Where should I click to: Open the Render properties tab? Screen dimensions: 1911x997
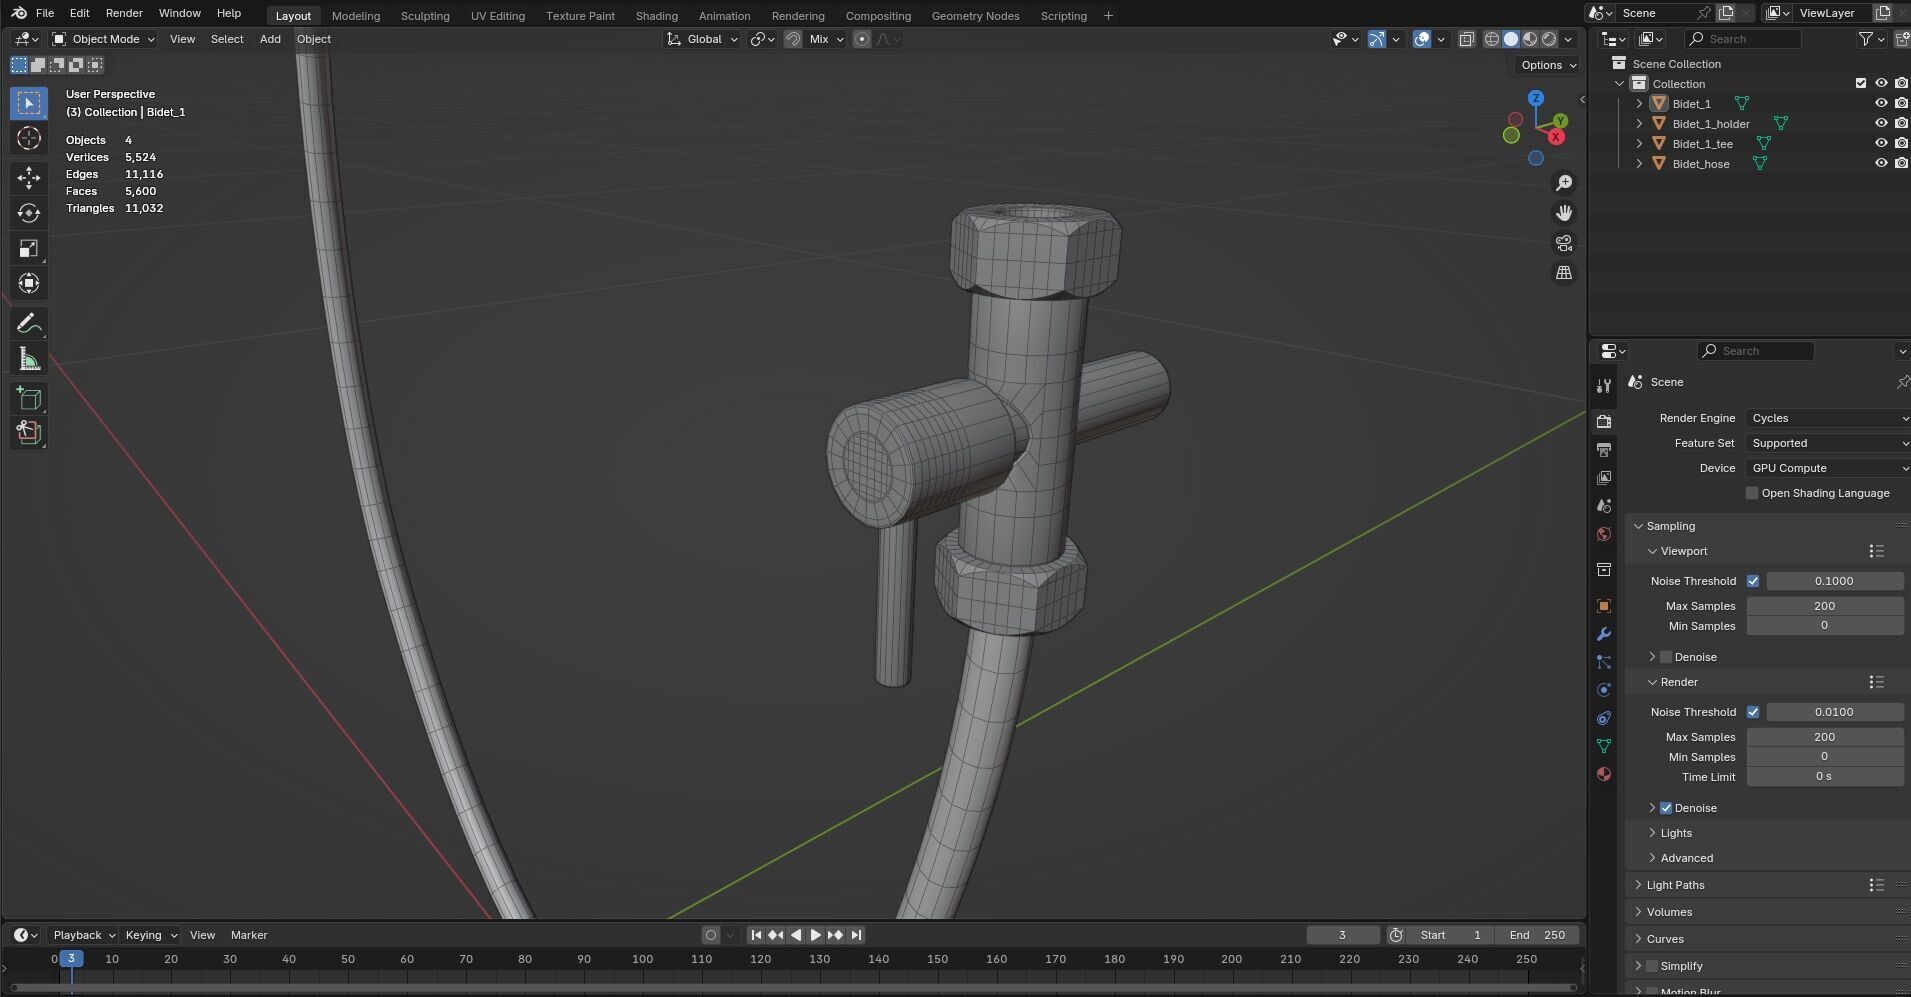click(1604, 422)
